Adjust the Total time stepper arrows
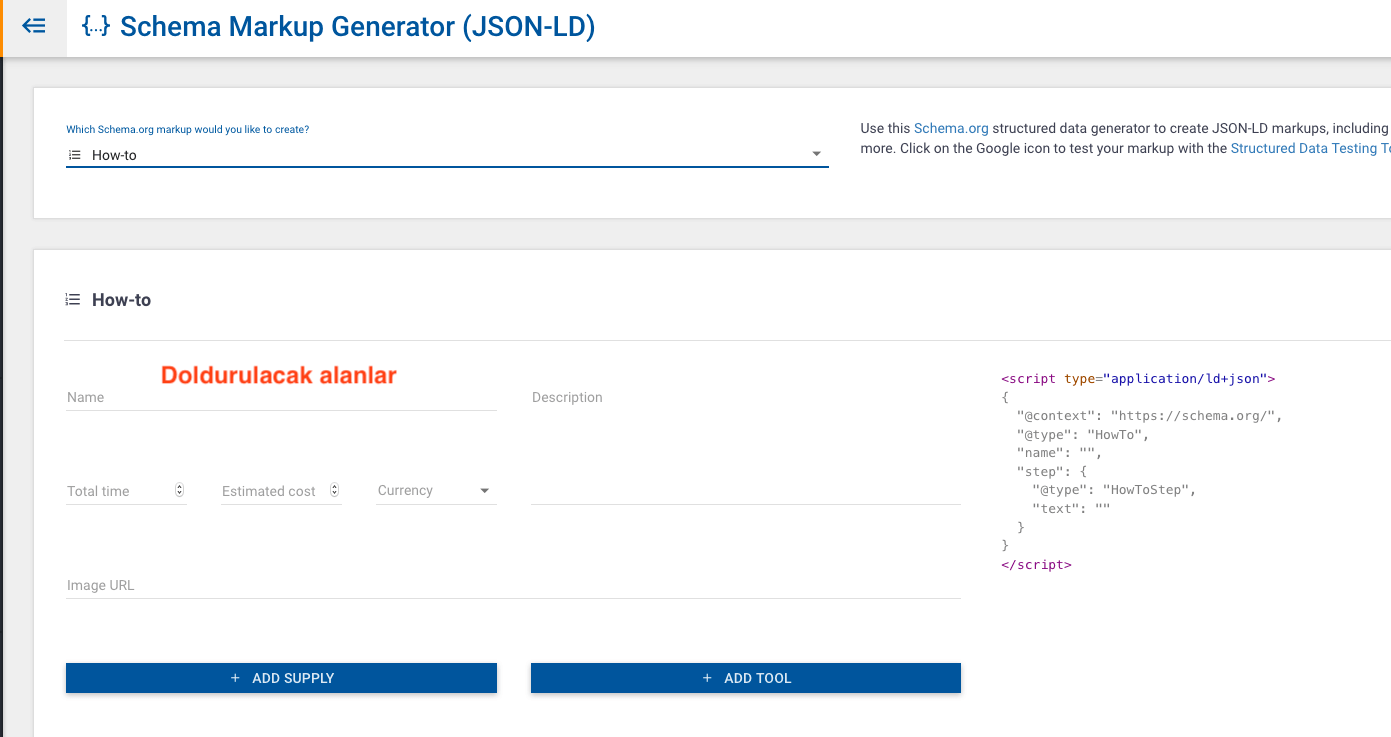 (179, 490)
